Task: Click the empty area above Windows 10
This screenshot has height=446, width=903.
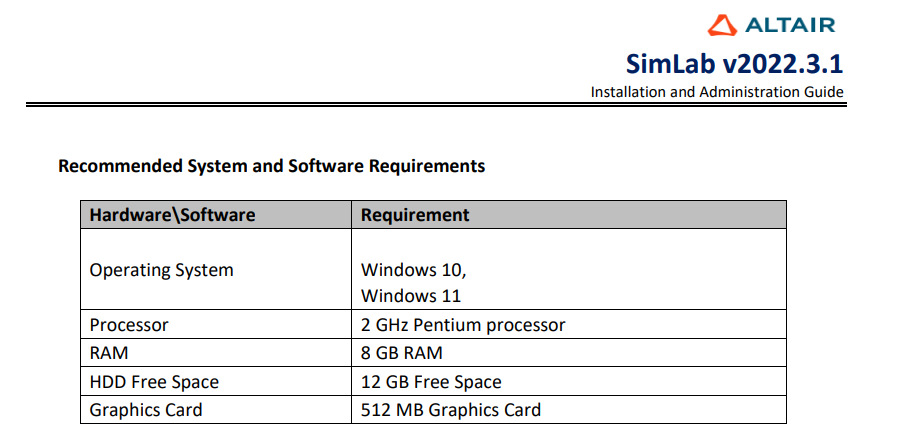Action: click(568, 244)
